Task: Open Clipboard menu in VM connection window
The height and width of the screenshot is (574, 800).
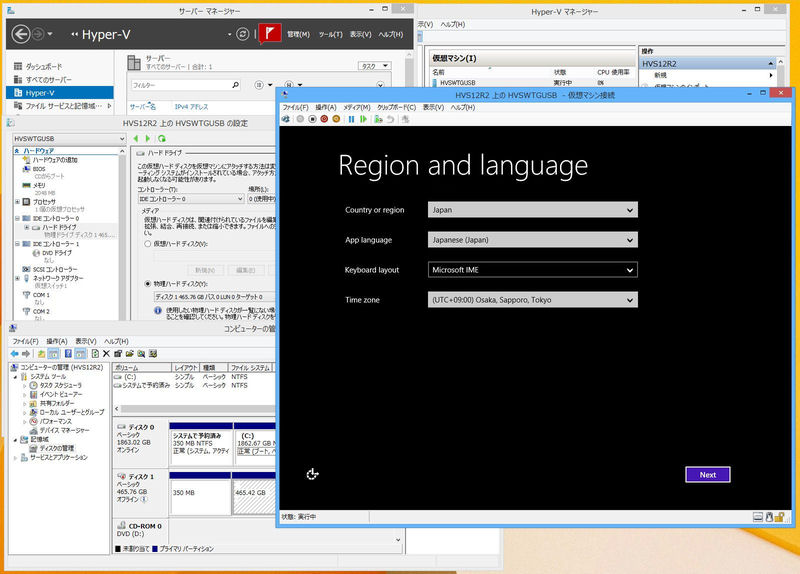Action: [x=396, y=107]
